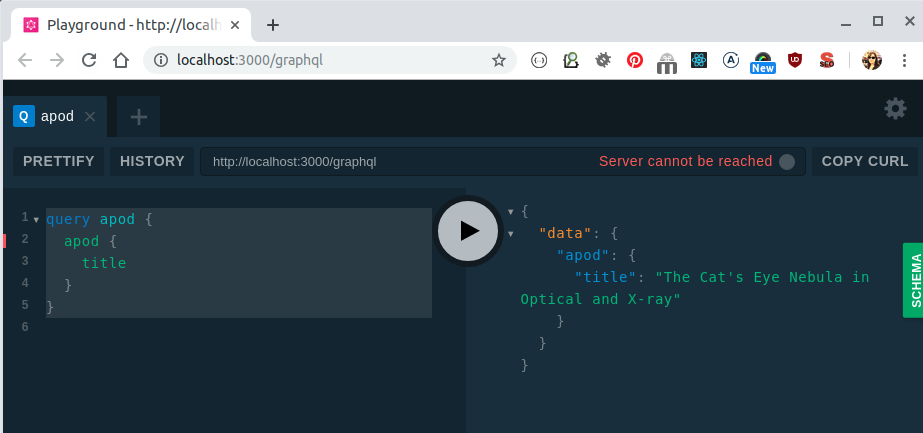Viewport: 923px width, 433px height.
Task: Open the Pinterest extension
Action: coord(635,60)
